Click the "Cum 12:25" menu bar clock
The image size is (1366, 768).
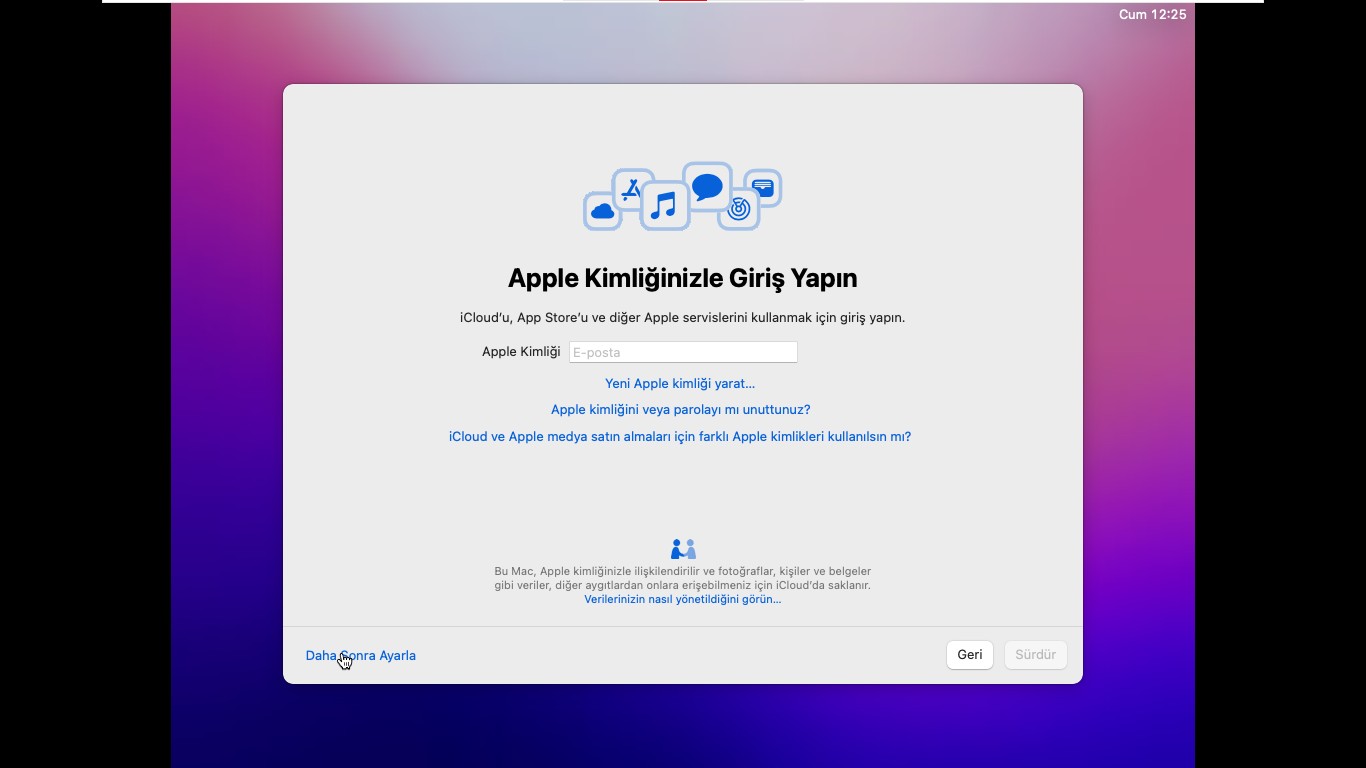click(x=1152, y=14)
